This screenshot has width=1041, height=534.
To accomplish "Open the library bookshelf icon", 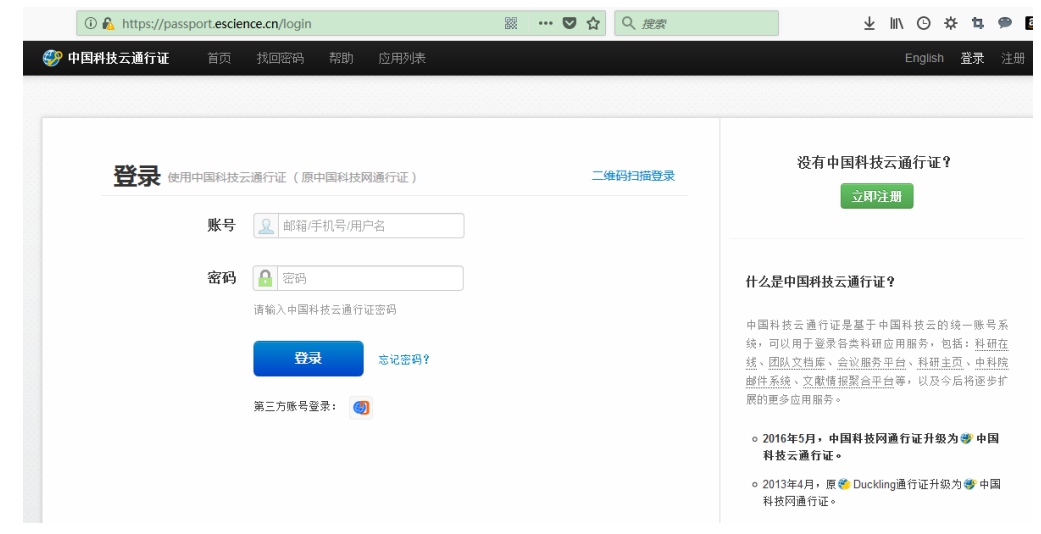I will point(896,23).
